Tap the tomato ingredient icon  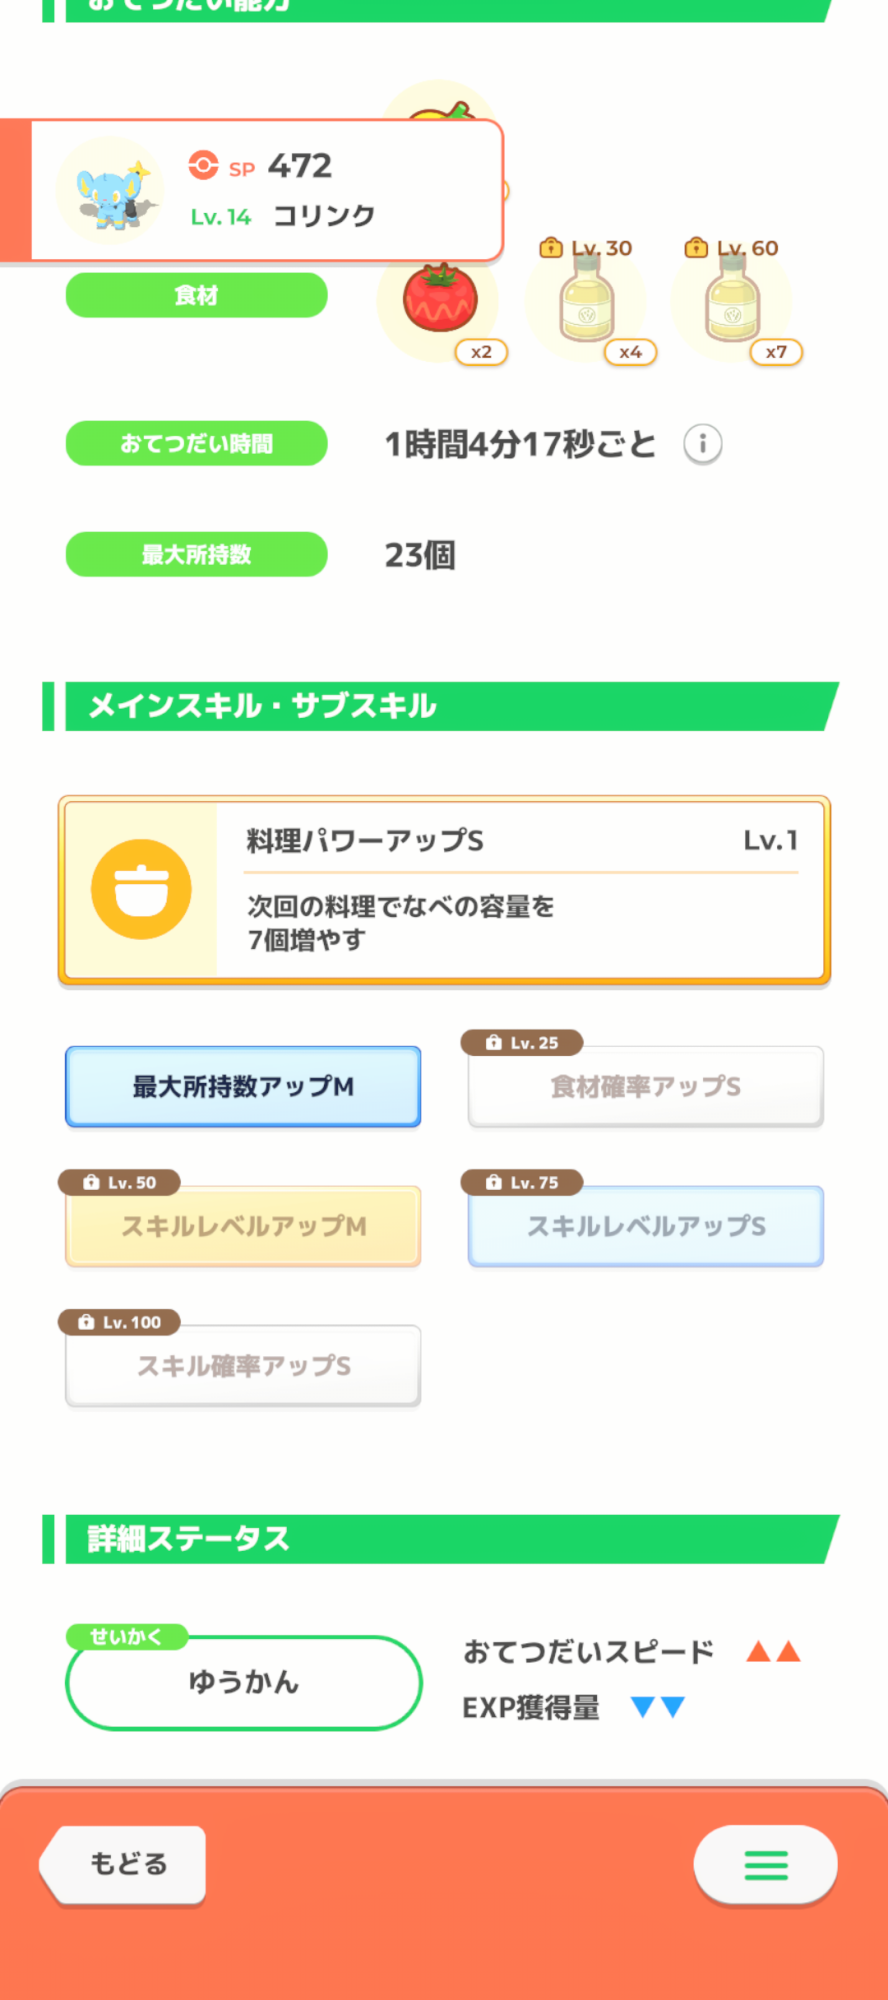pos(440,300)
